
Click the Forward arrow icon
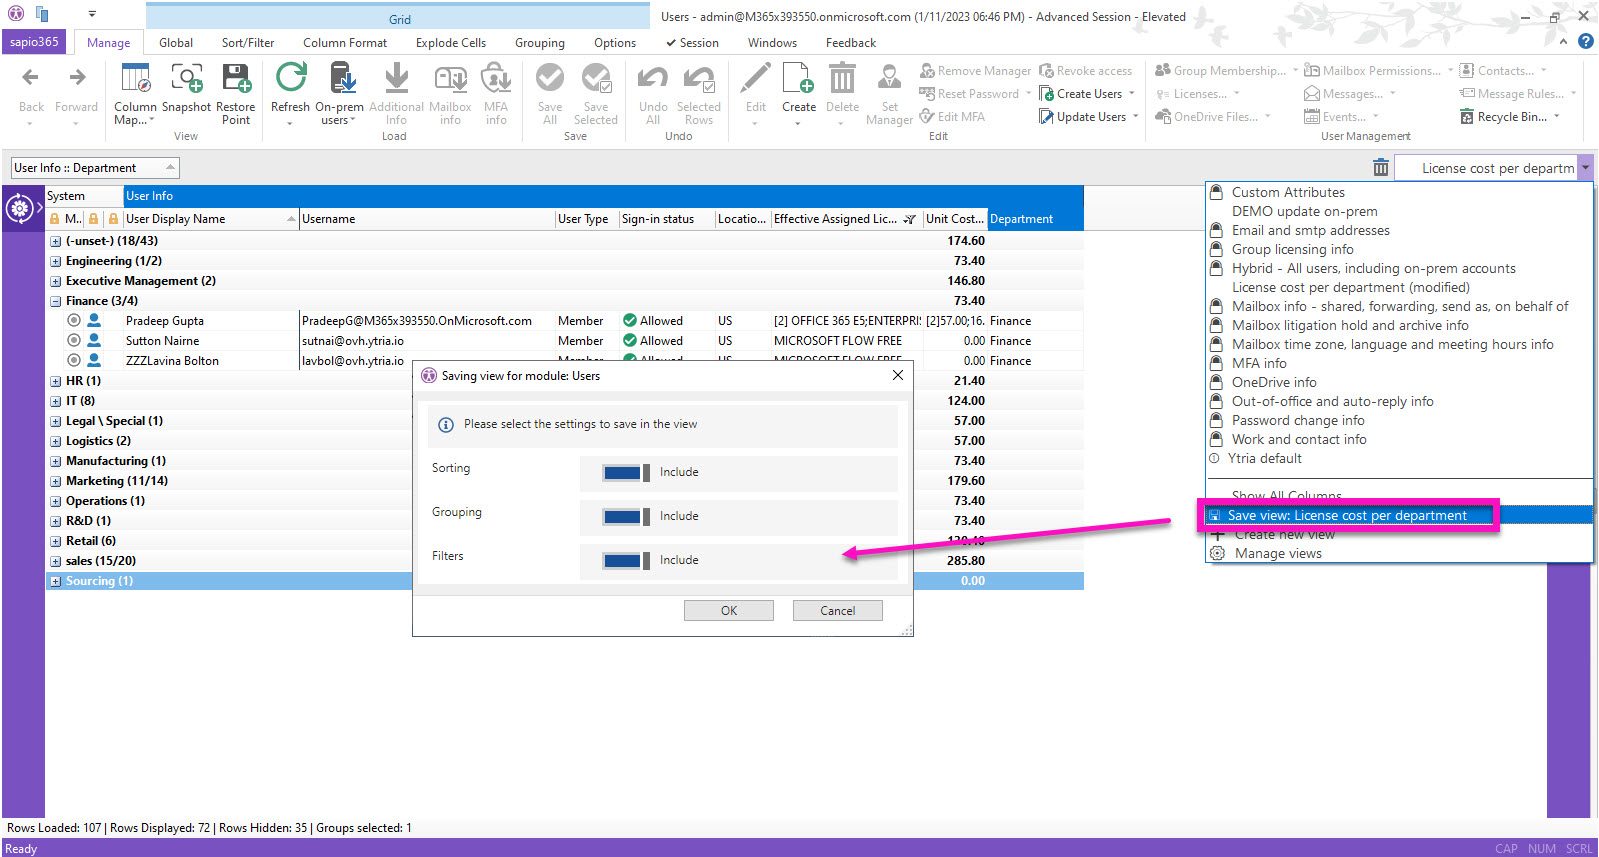tap(77, 78)
